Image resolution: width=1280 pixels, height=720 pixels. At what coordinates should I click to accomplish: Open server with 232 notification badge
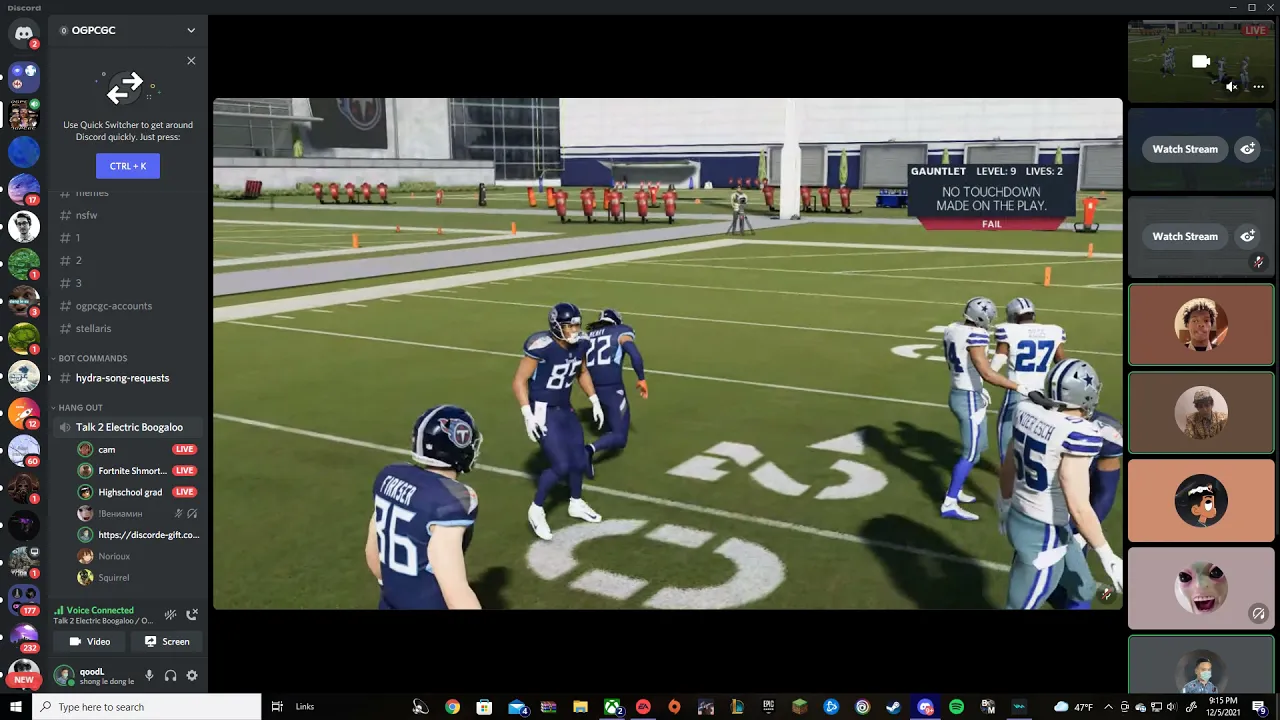click(x=24, y=636)
